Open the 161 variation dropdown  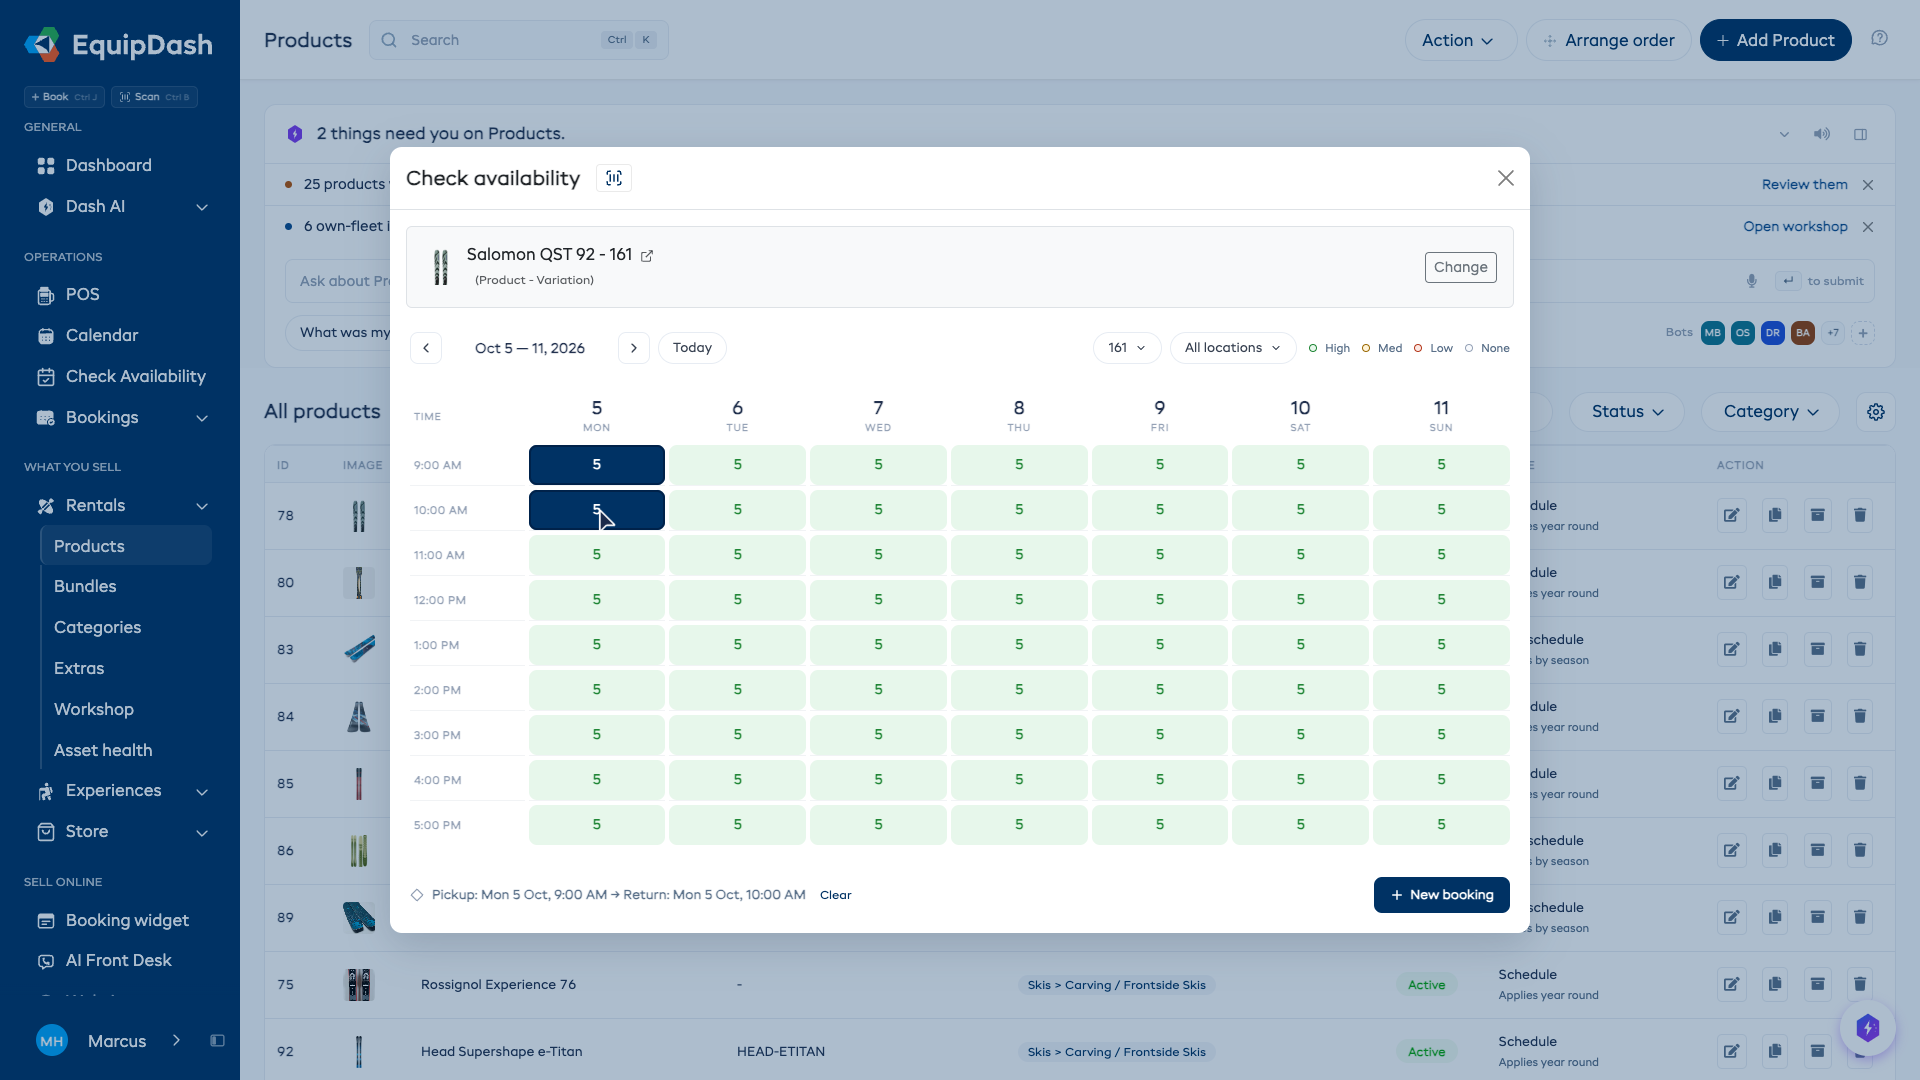[1127, 348]
